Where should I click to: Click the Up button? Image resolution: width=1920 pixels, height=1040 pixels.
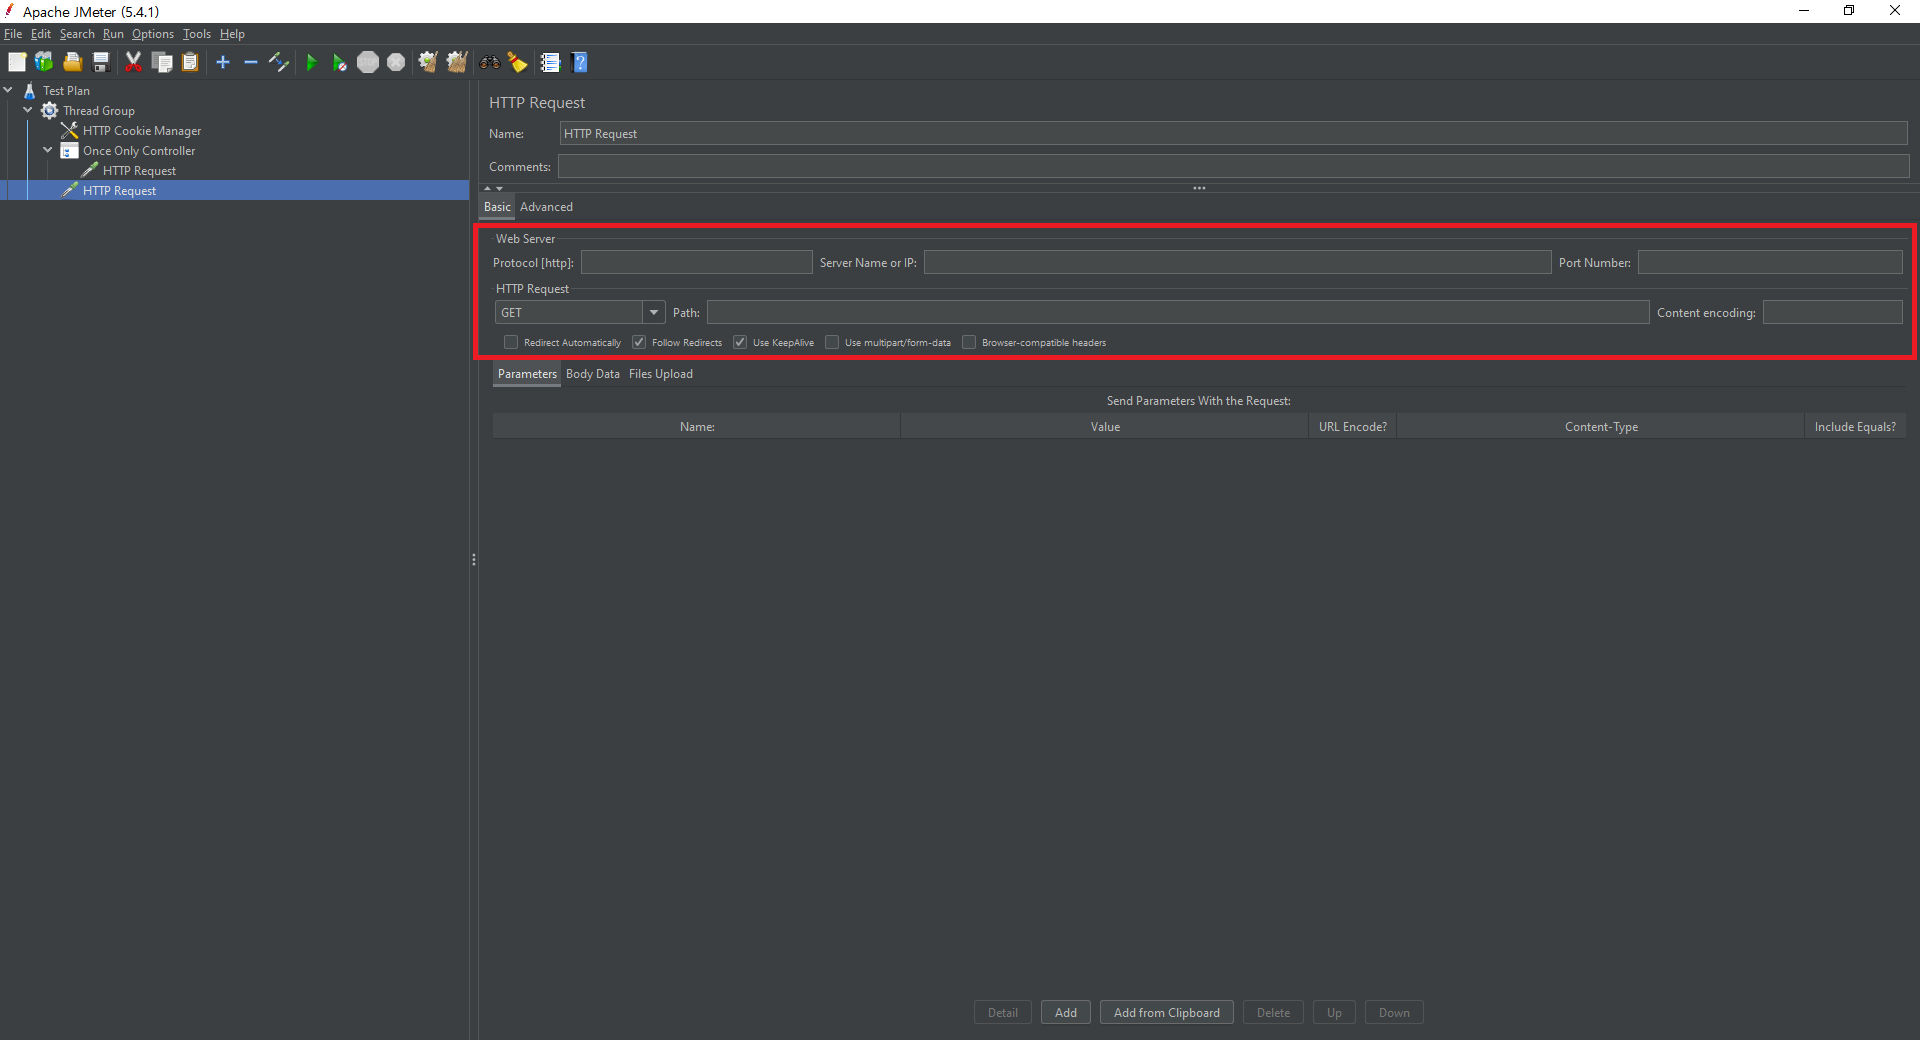(x=1334, y=1012)
